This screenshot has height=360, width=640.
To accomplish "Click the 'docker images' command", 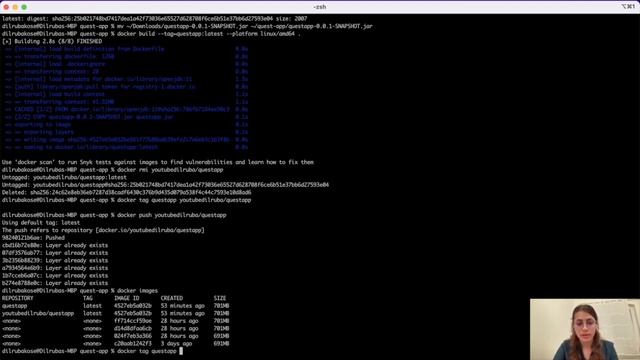I will pyautogui.click(x=138, y=291).
